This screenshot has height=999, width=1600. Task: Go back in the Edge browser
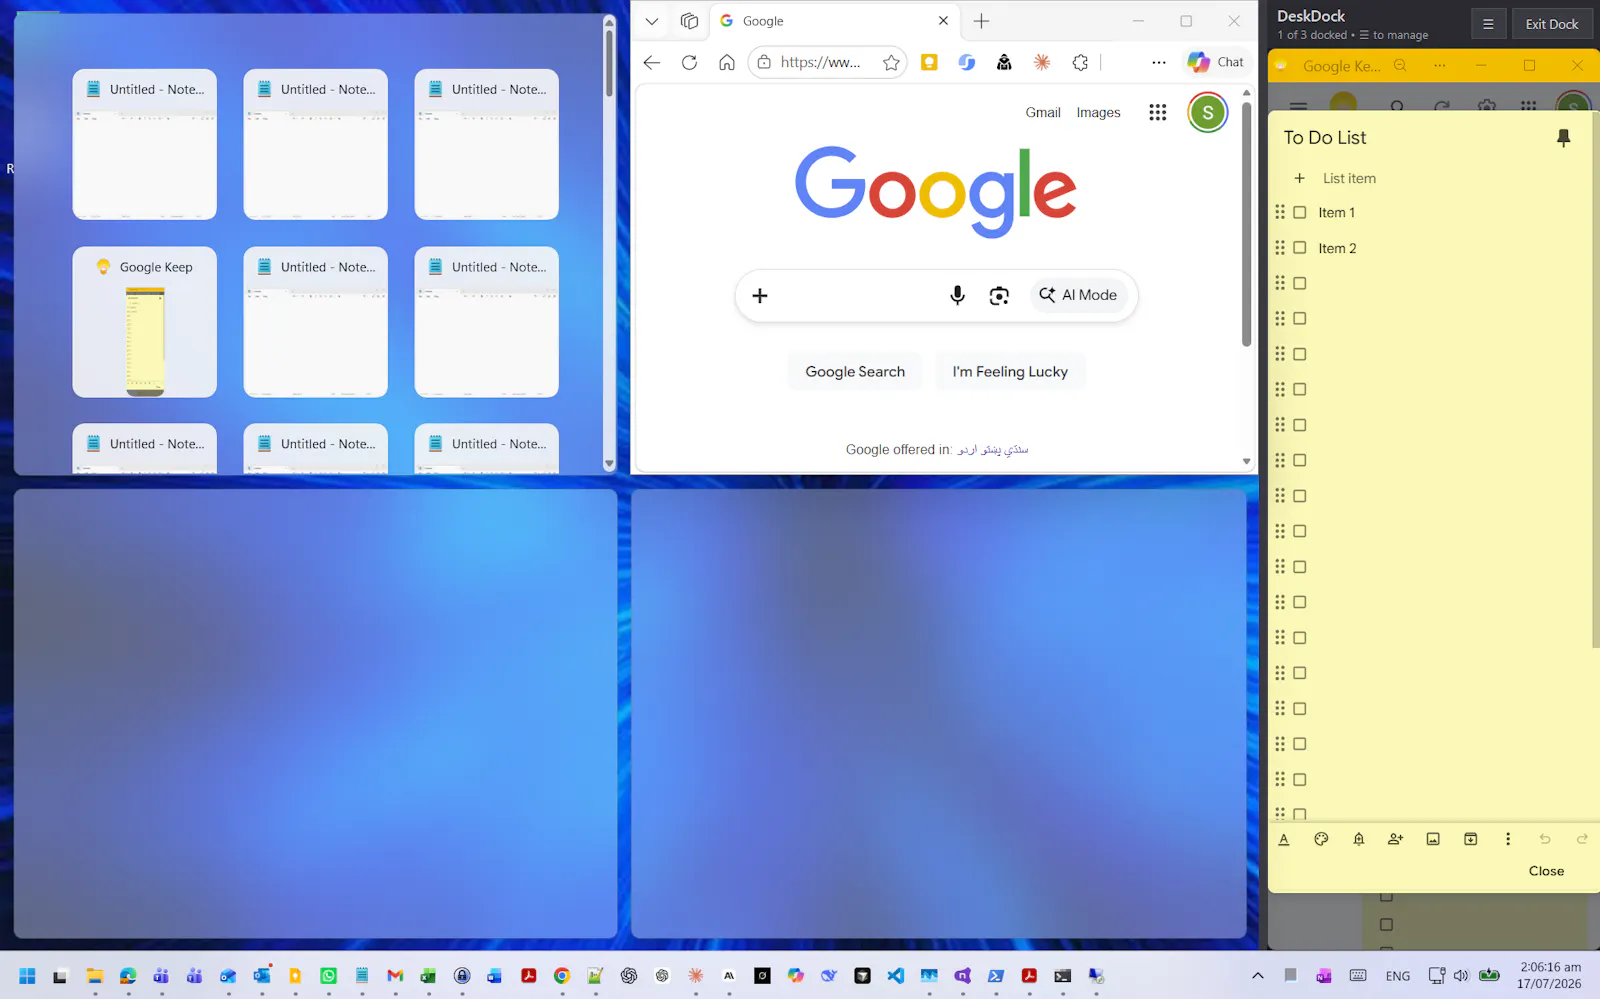(x=652, y=62)
